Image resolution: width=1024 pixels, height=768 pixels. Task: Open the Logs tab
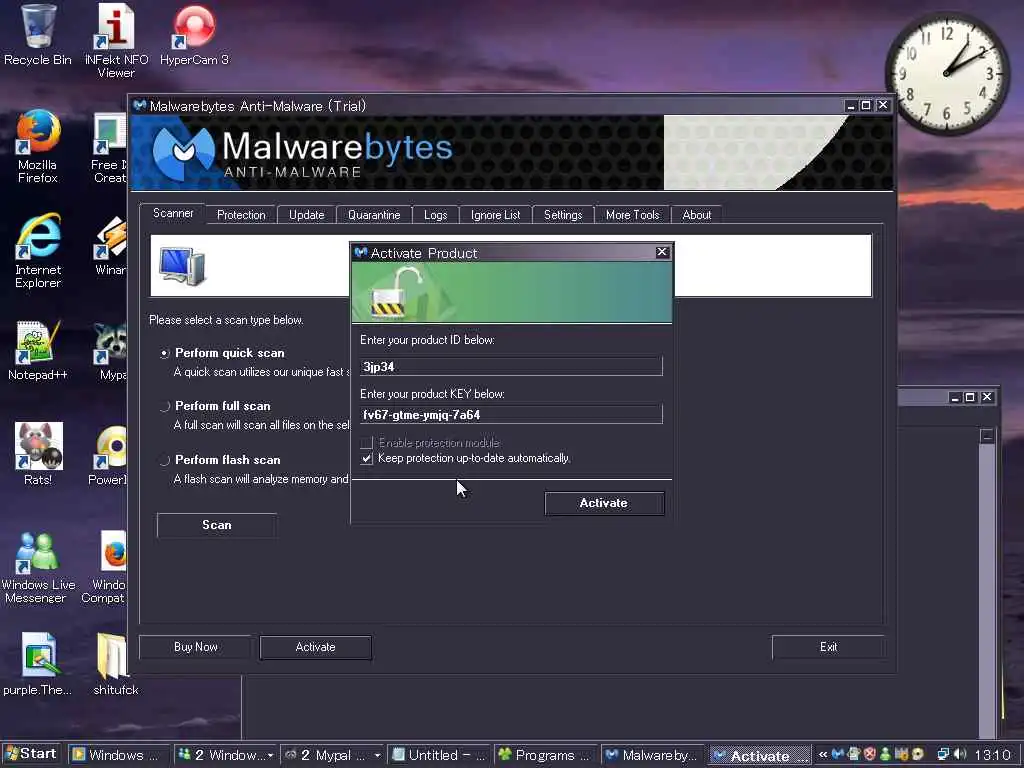(436, 215)
